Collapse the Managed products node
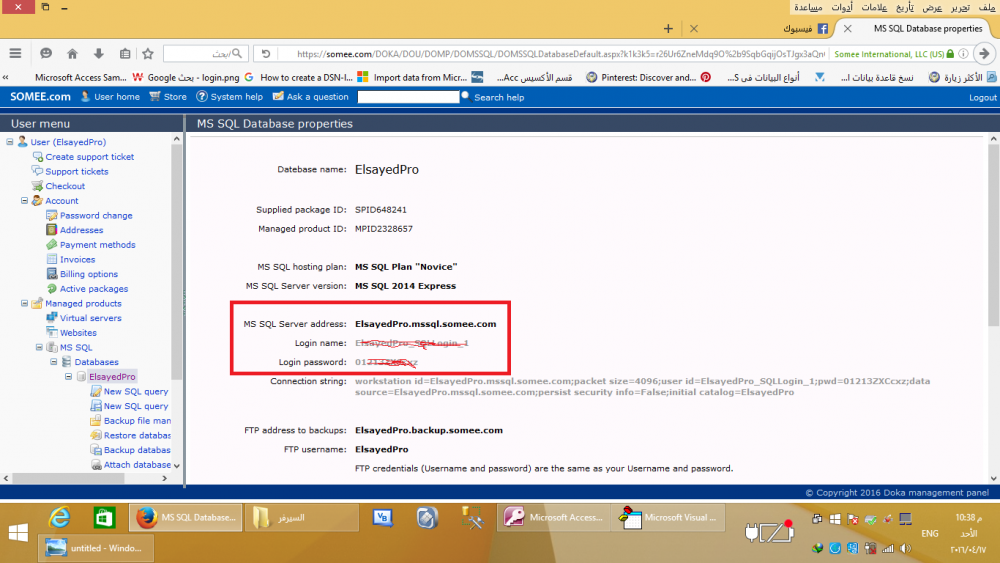The height and width of the screenshot is (563, 1000). (24, 303)
